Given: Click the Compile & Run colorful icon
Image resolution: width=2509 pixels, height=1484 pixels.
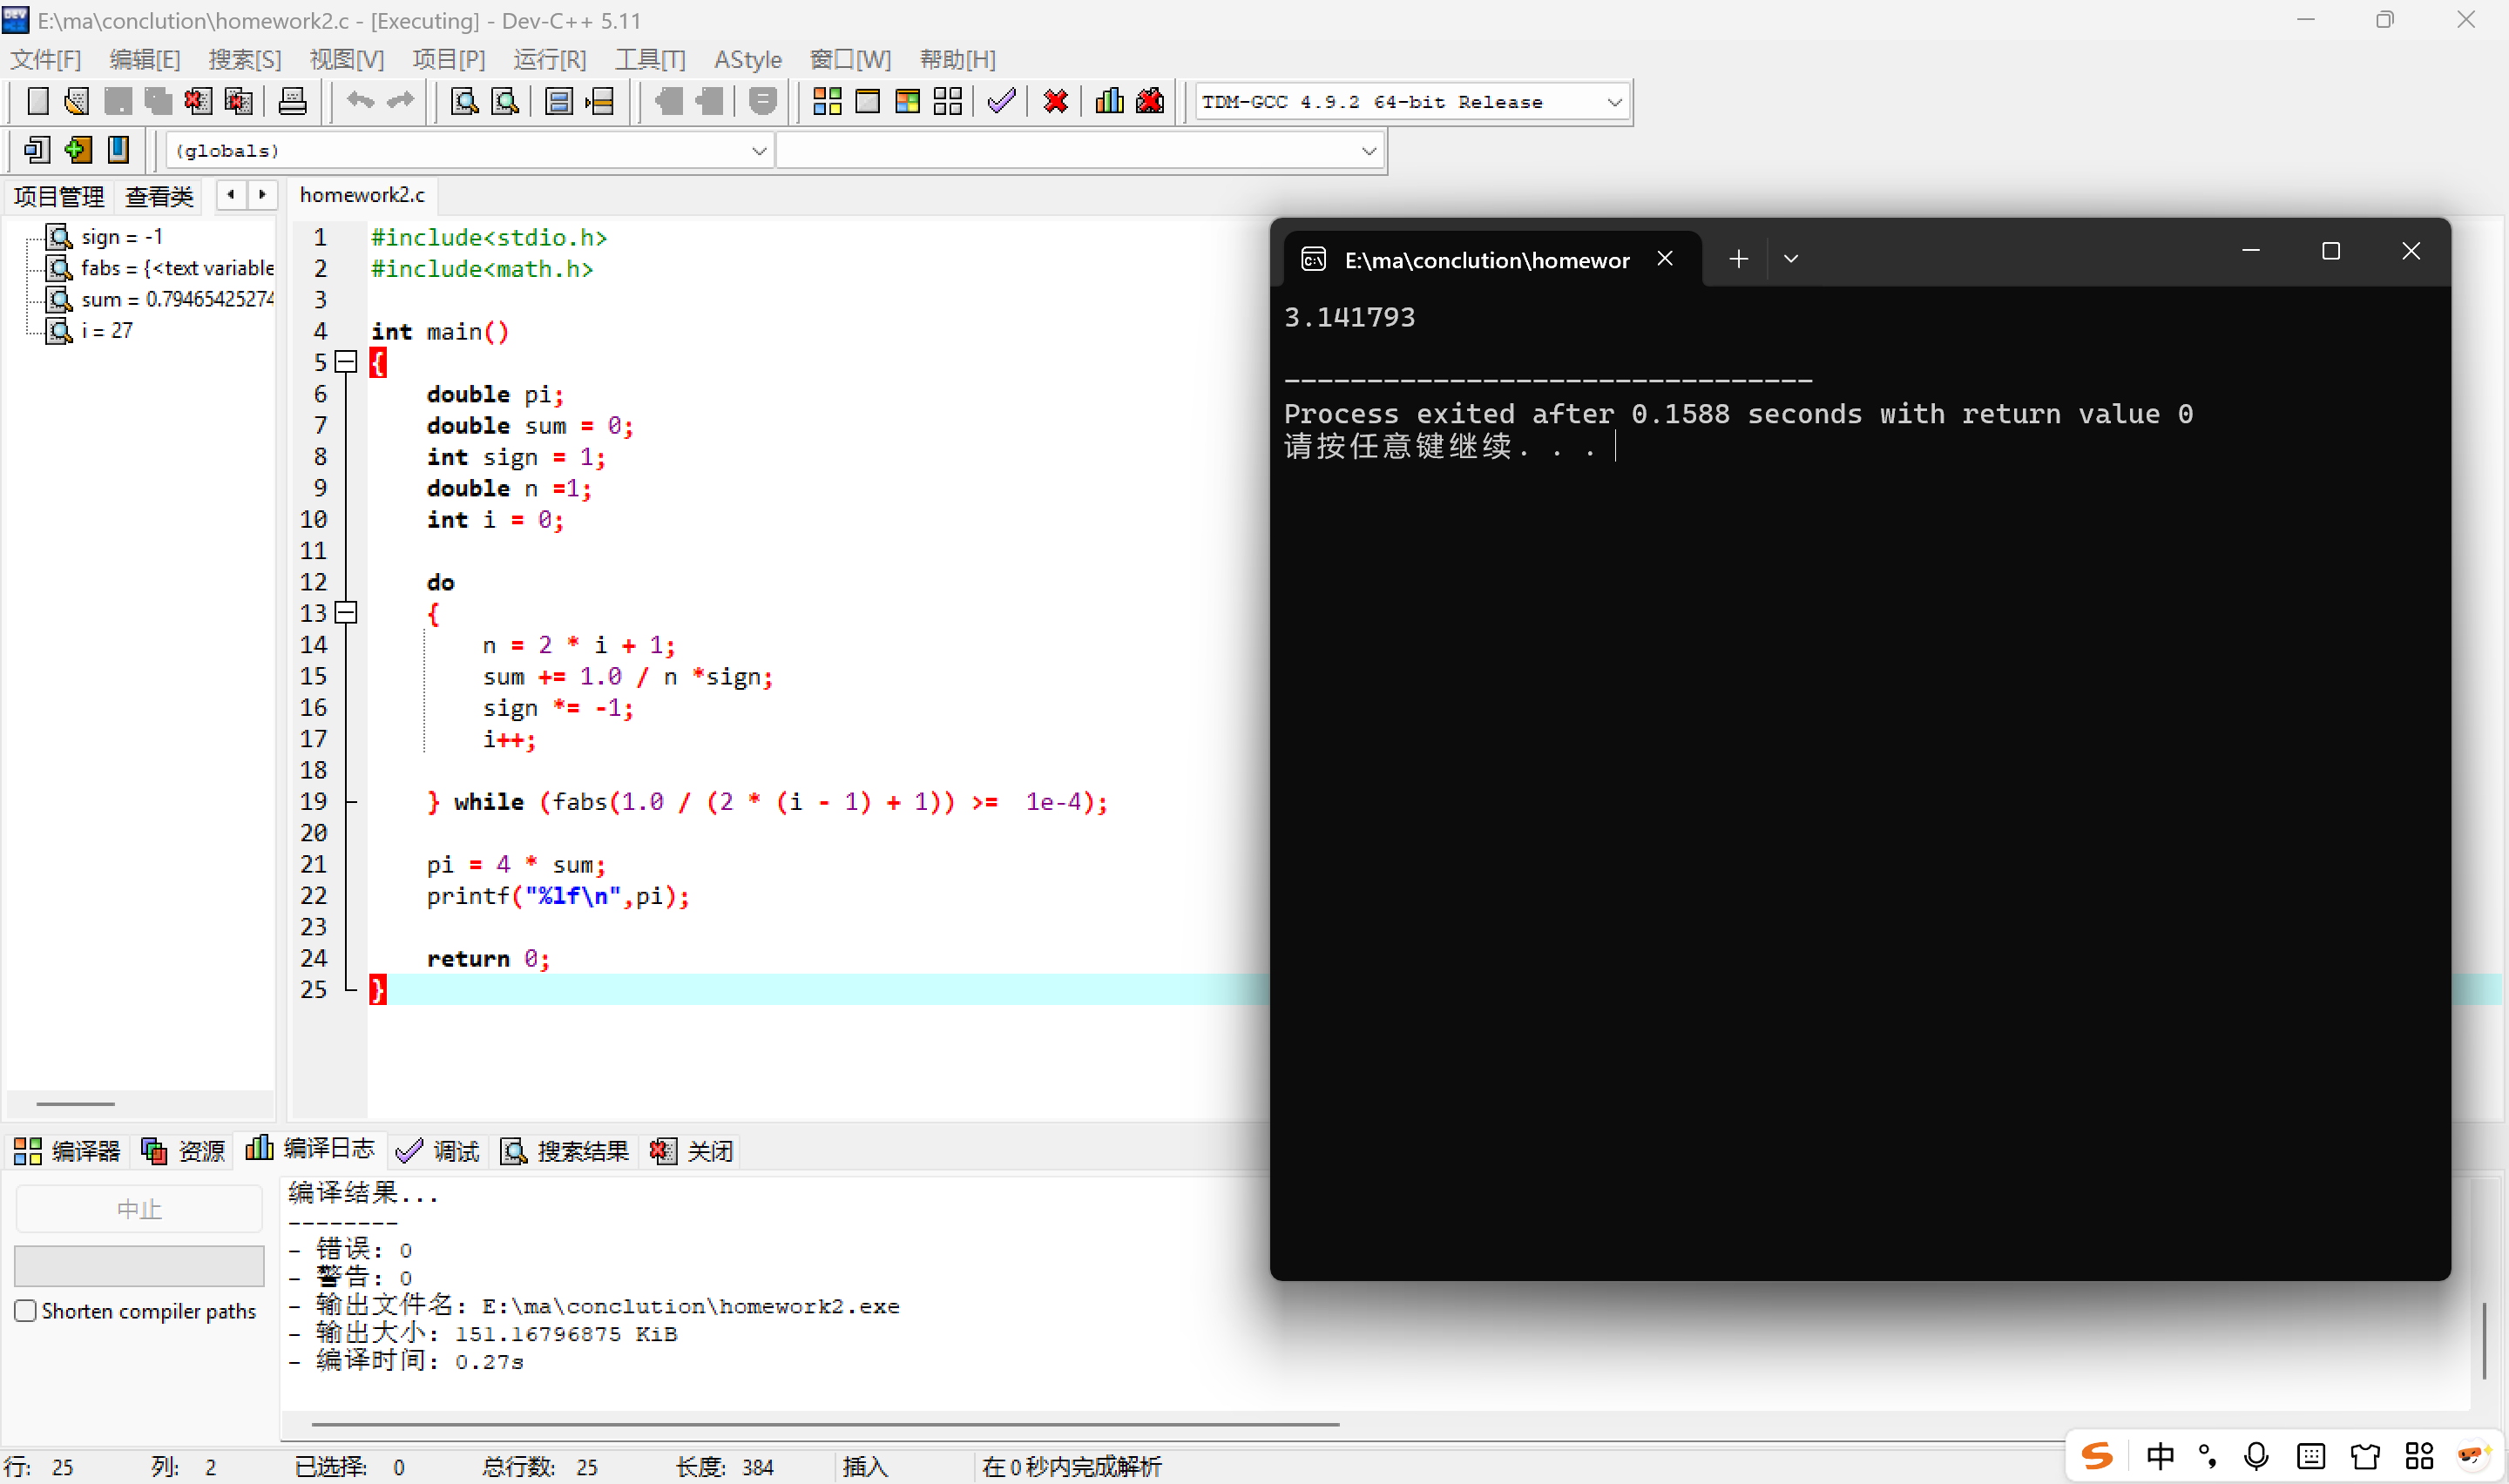Looking at the screenshot, I should (x=907, y=101).
